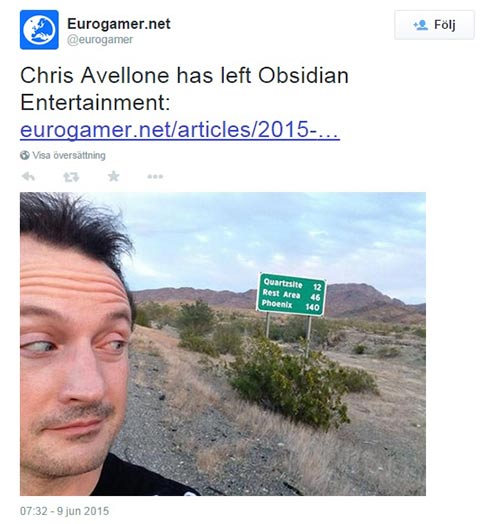Favorite the tweet with the star icon
500x524 pixels.
tap(114, 176)
